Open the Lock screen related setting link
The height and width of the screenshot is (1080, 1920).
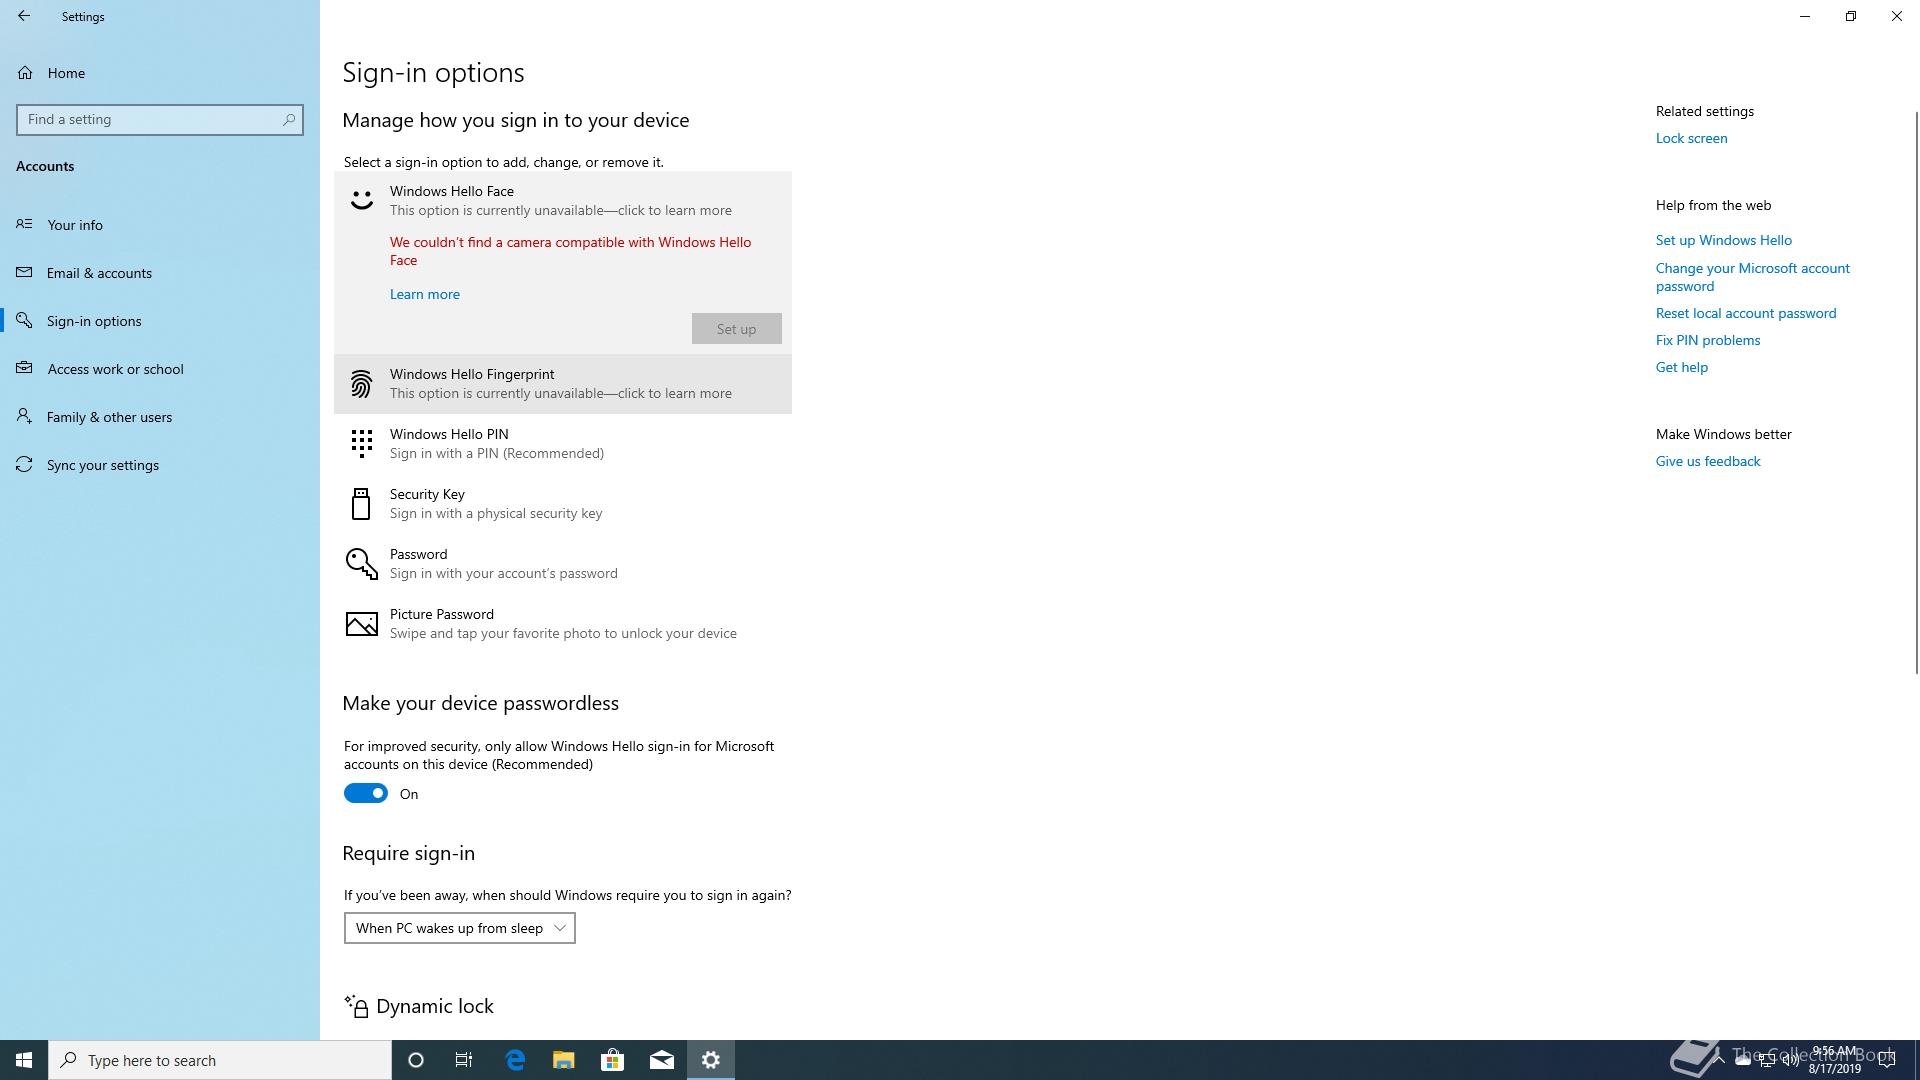pos(1691,138)
